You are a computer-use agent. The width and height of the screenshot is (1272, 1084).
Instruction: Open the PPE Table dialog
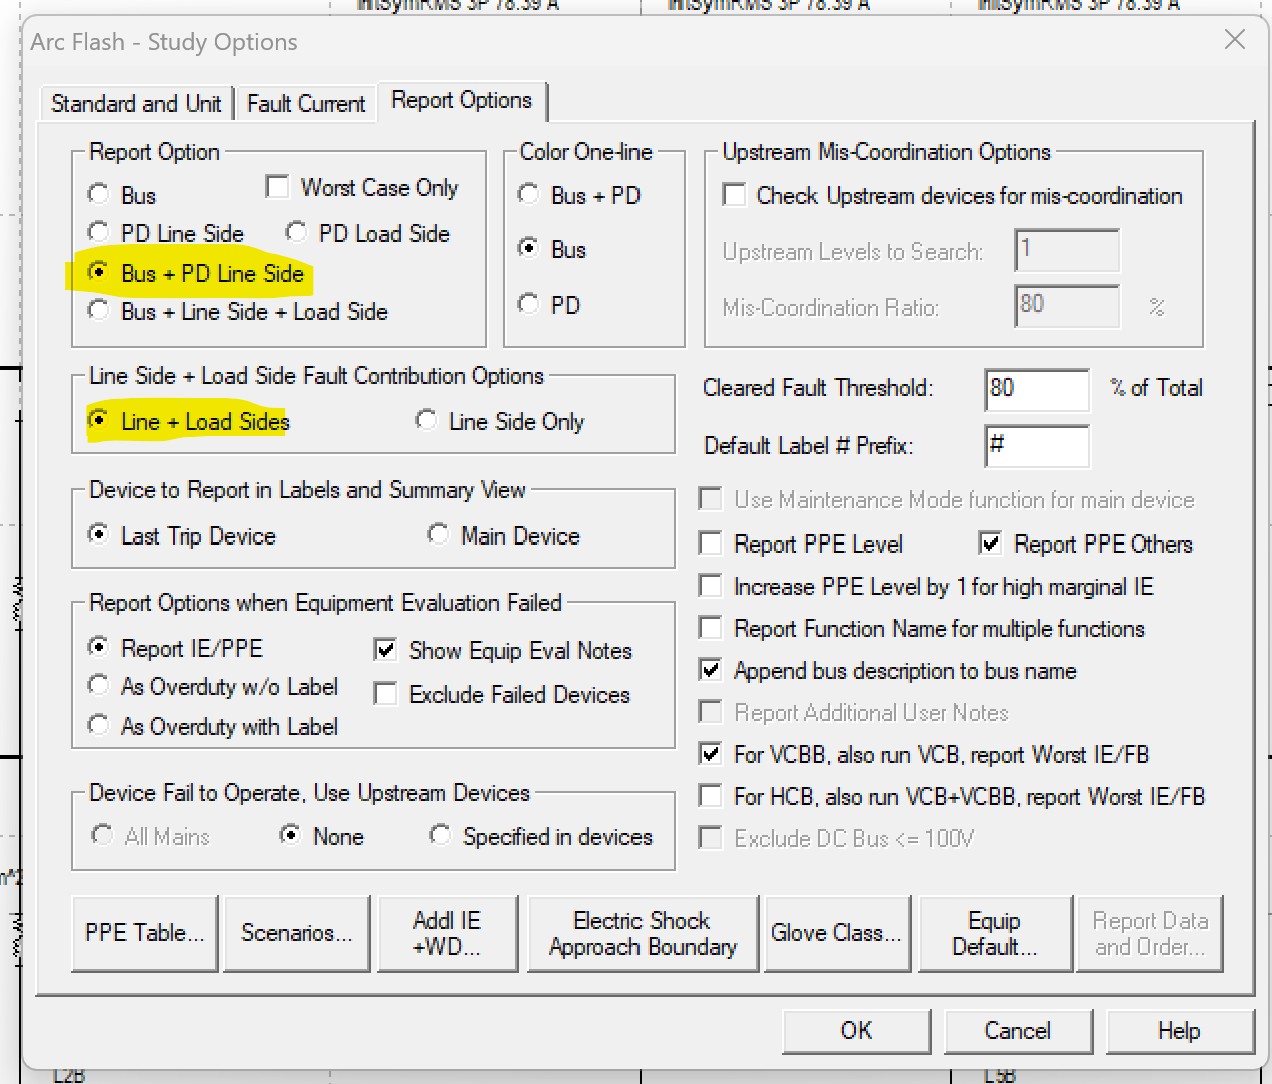click(145, 933)
